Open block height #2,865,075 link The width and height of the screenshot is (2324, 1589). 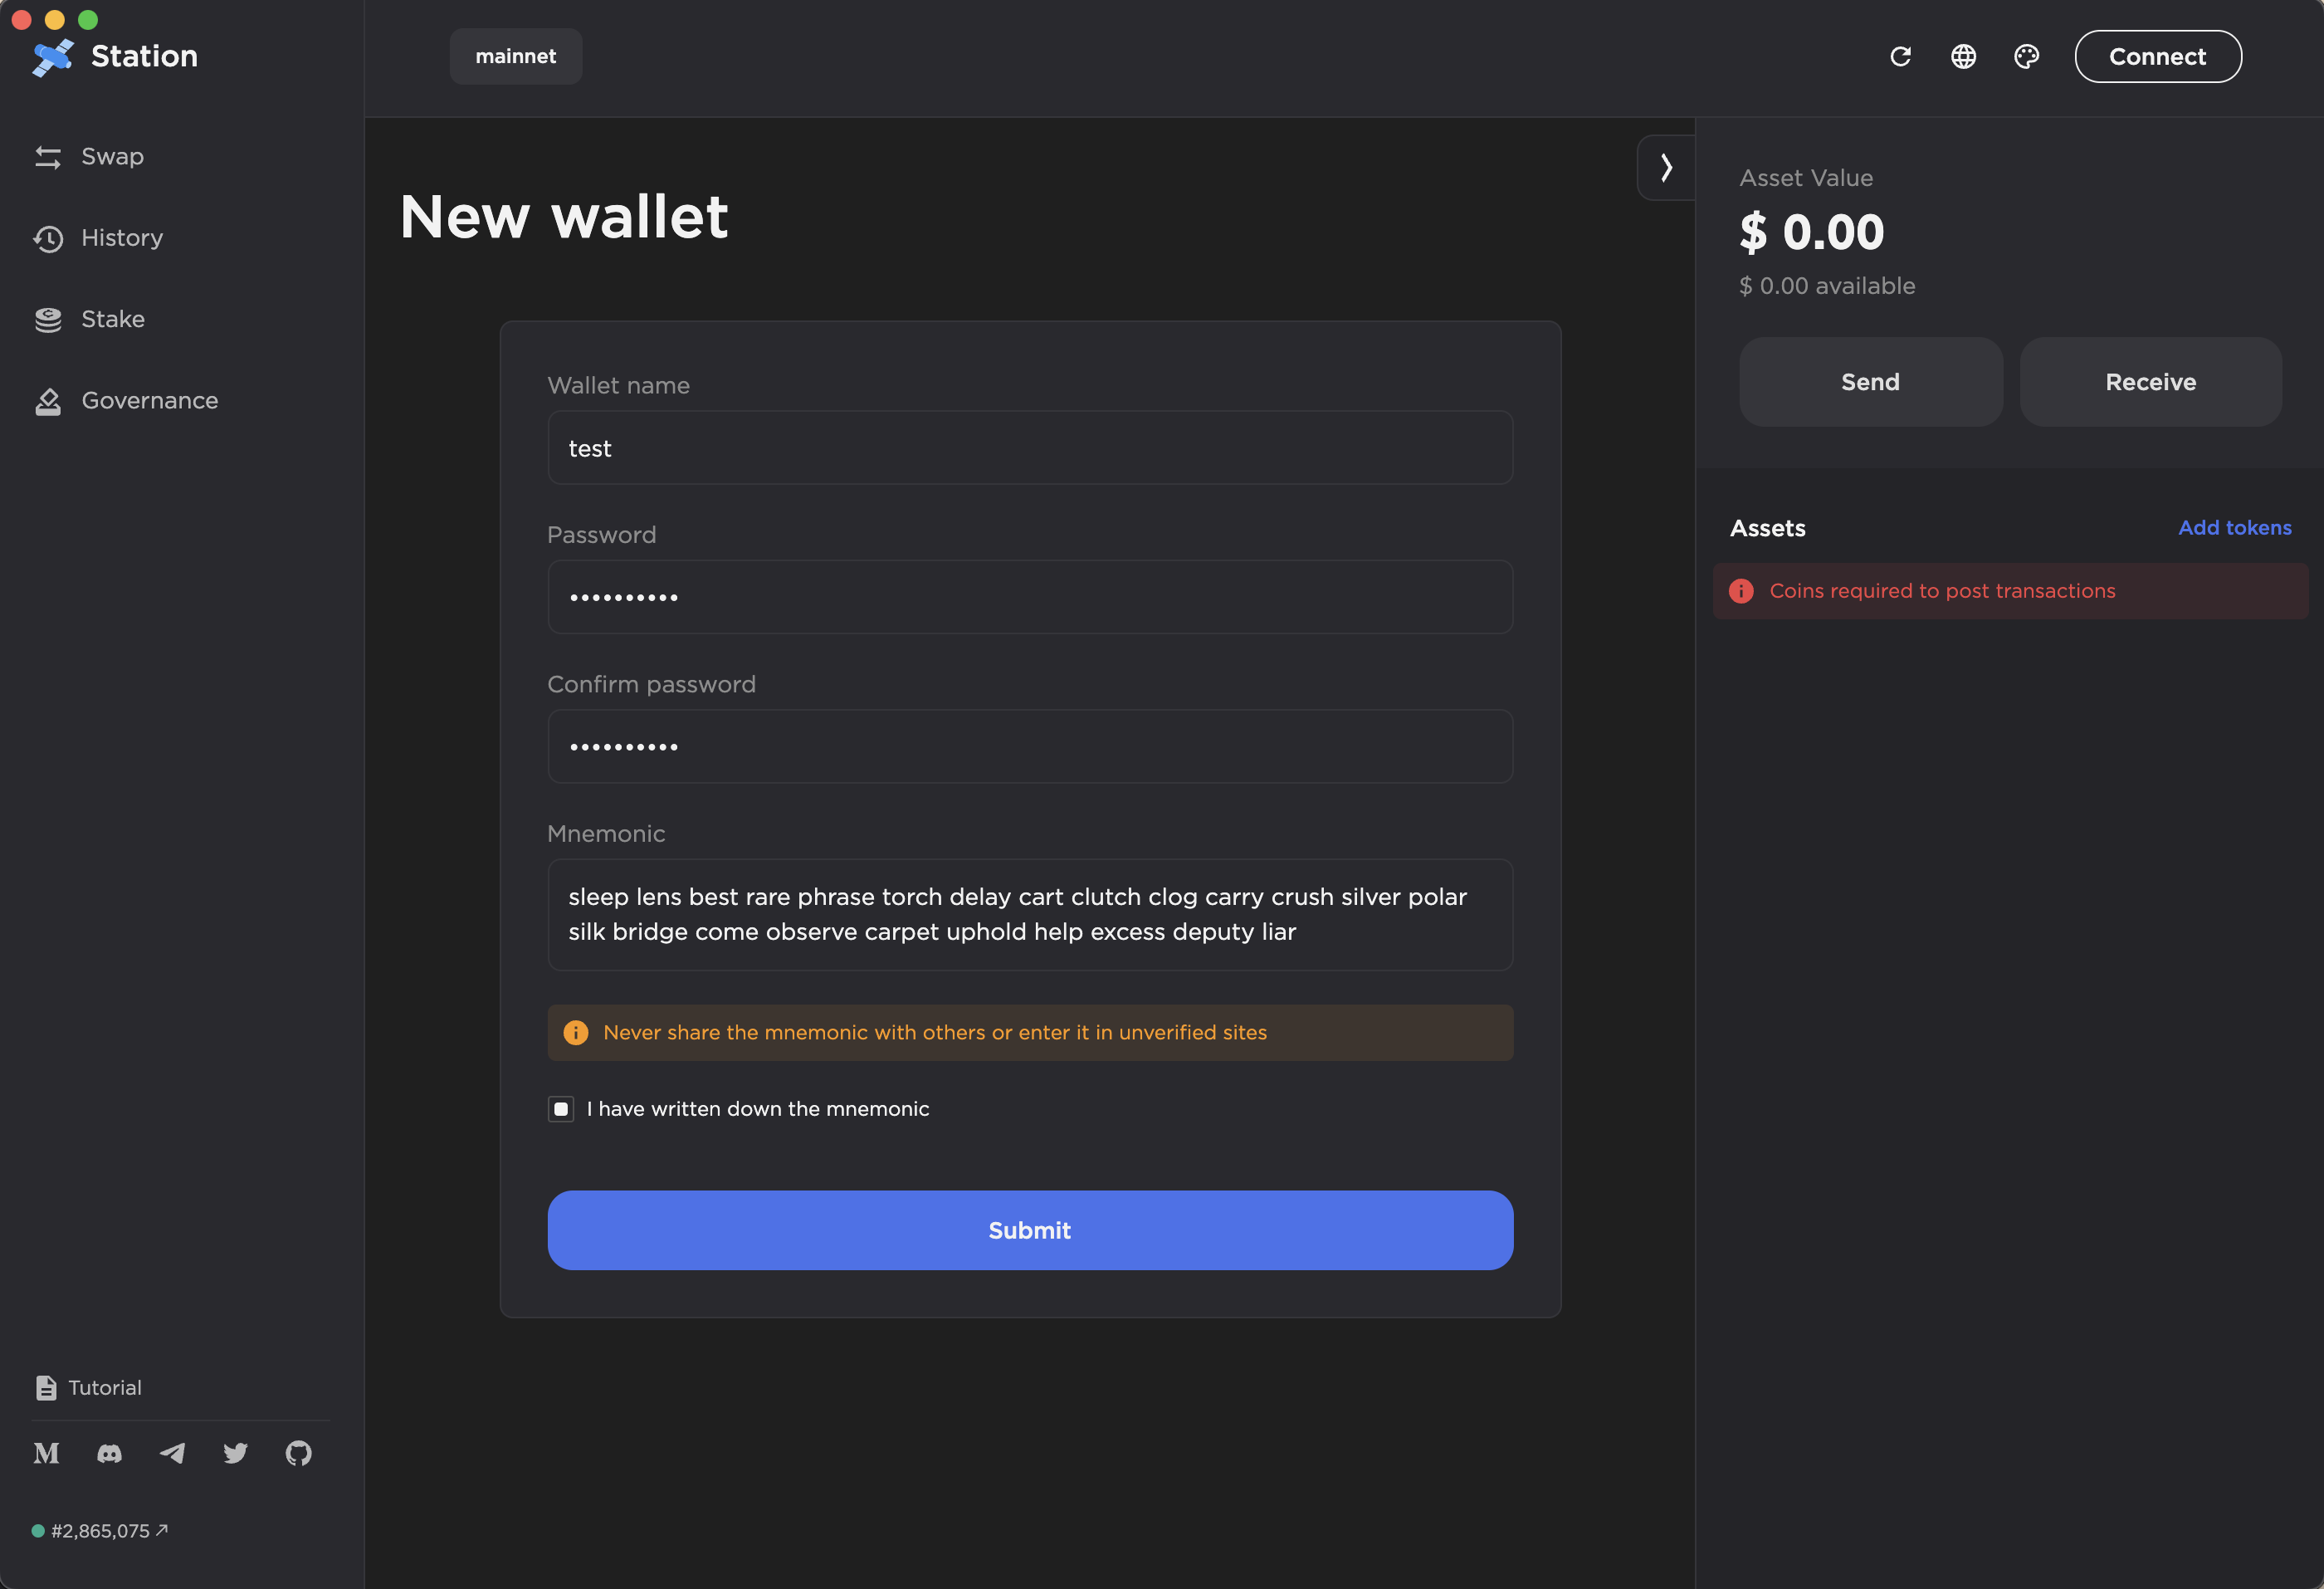point(101,1531)
